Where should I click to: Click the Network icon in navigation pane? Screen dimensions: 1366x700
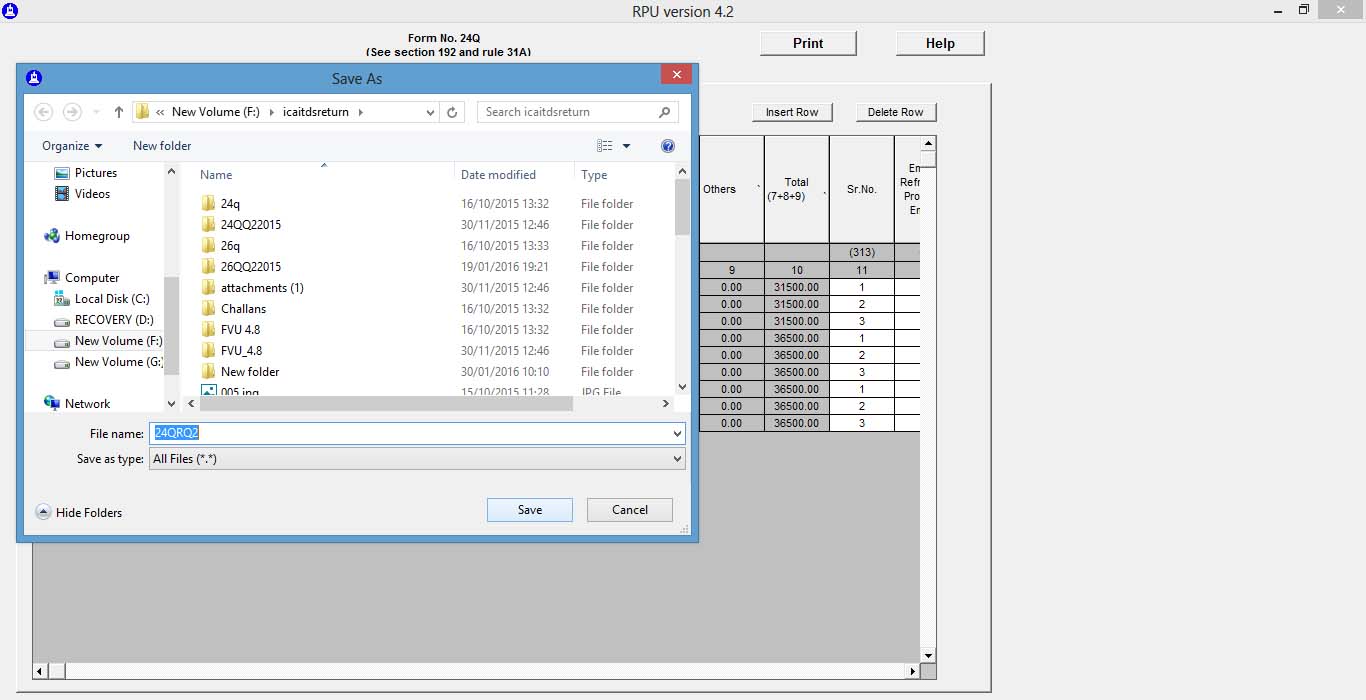click(x=52, y=403)
